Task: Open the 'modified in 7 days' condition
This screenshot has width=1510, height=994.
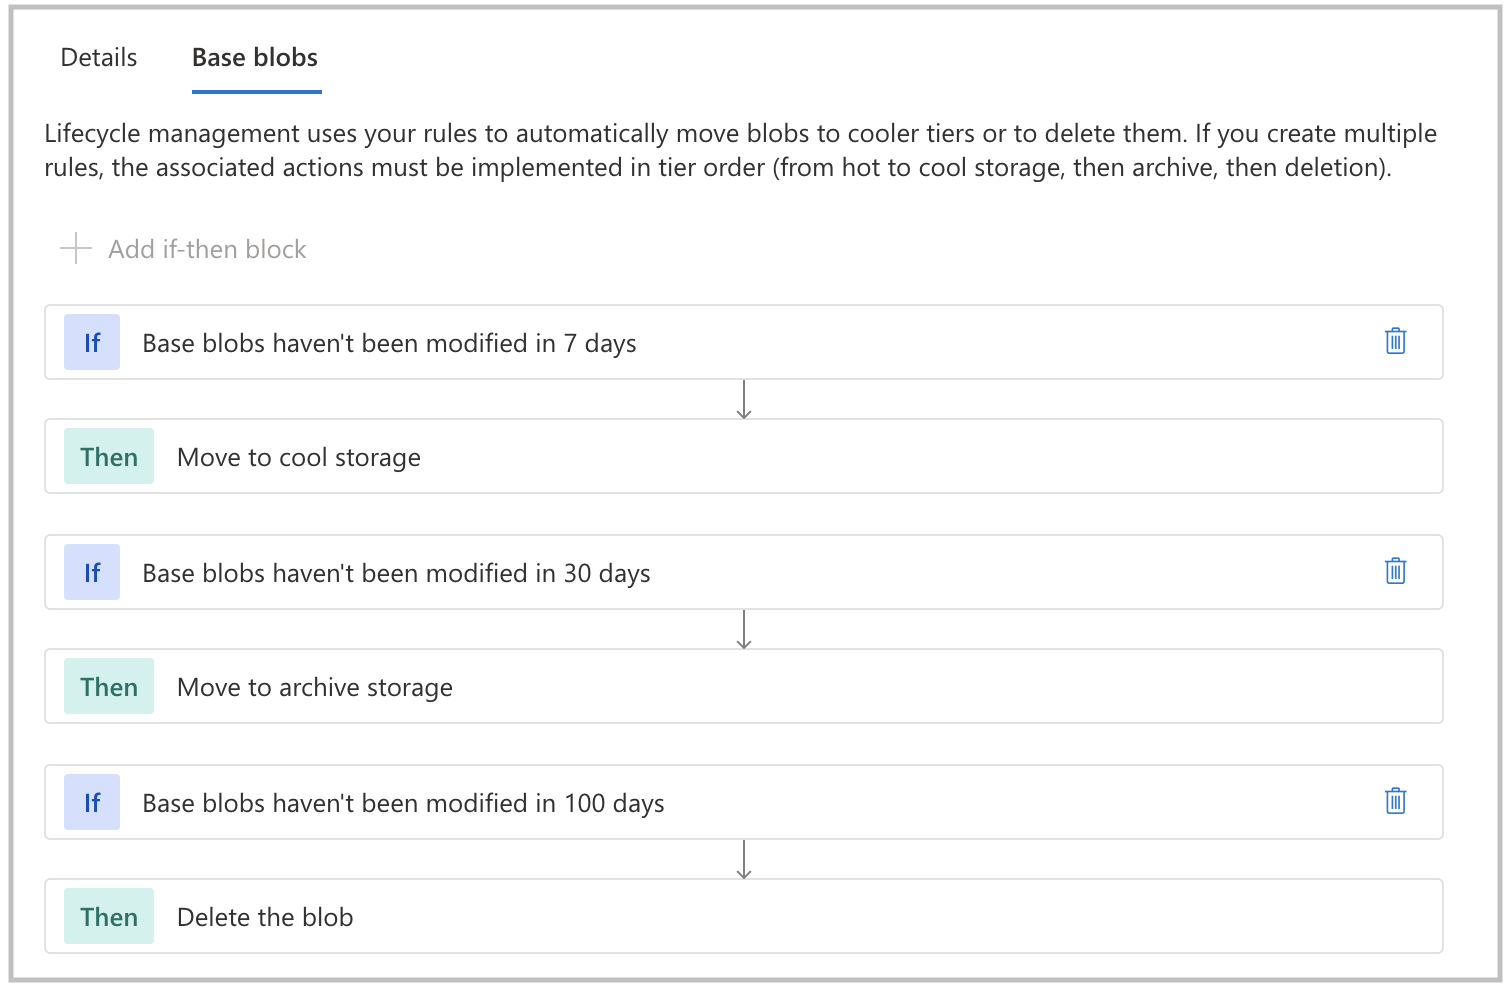Action: coord(389,343)
